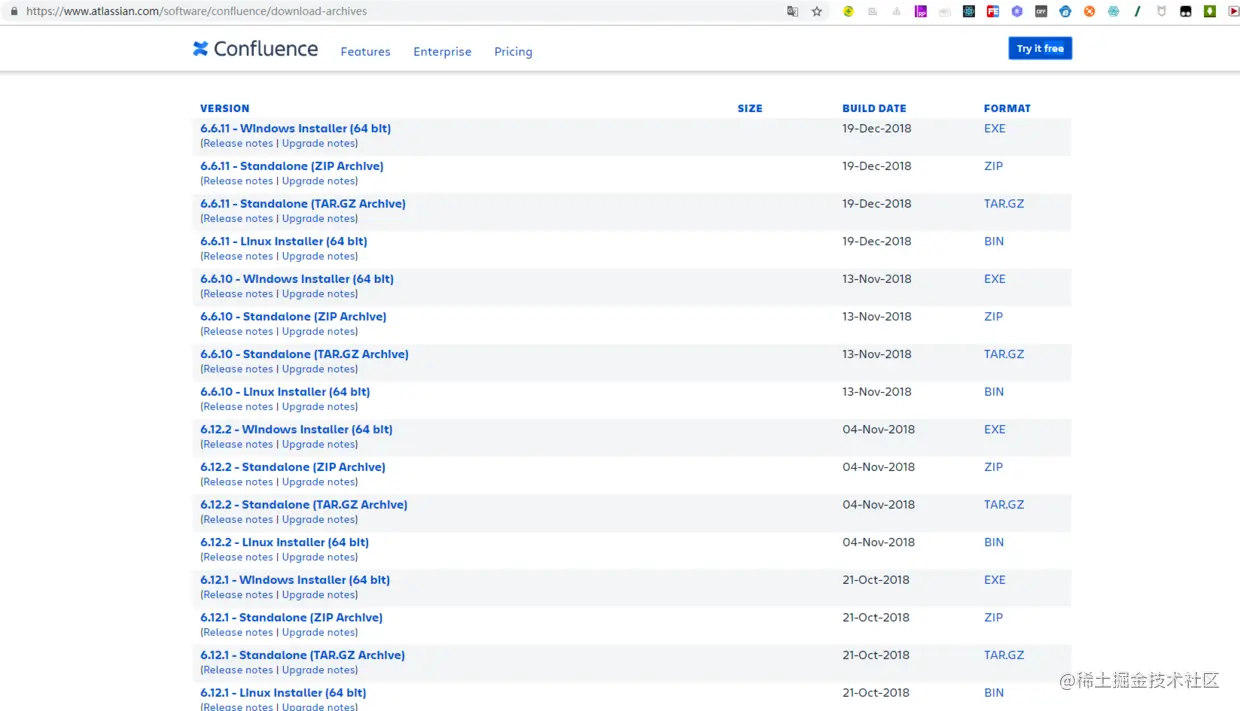This screenshot has height=711, width=1240.
Task: Open Upgrade notes for 6.12.2 Linux Installer
Action: [x=318, y=557]
